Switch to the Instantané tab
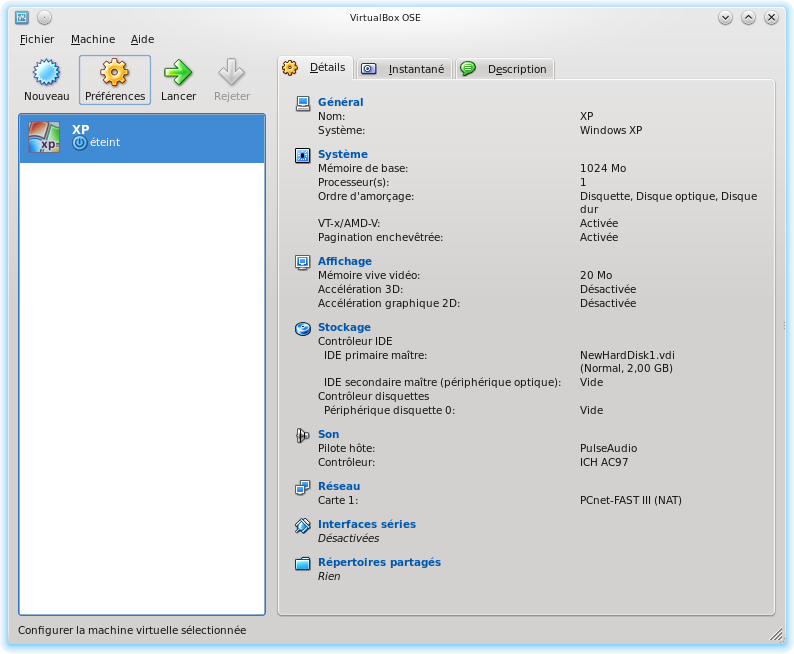 [403, 69]
